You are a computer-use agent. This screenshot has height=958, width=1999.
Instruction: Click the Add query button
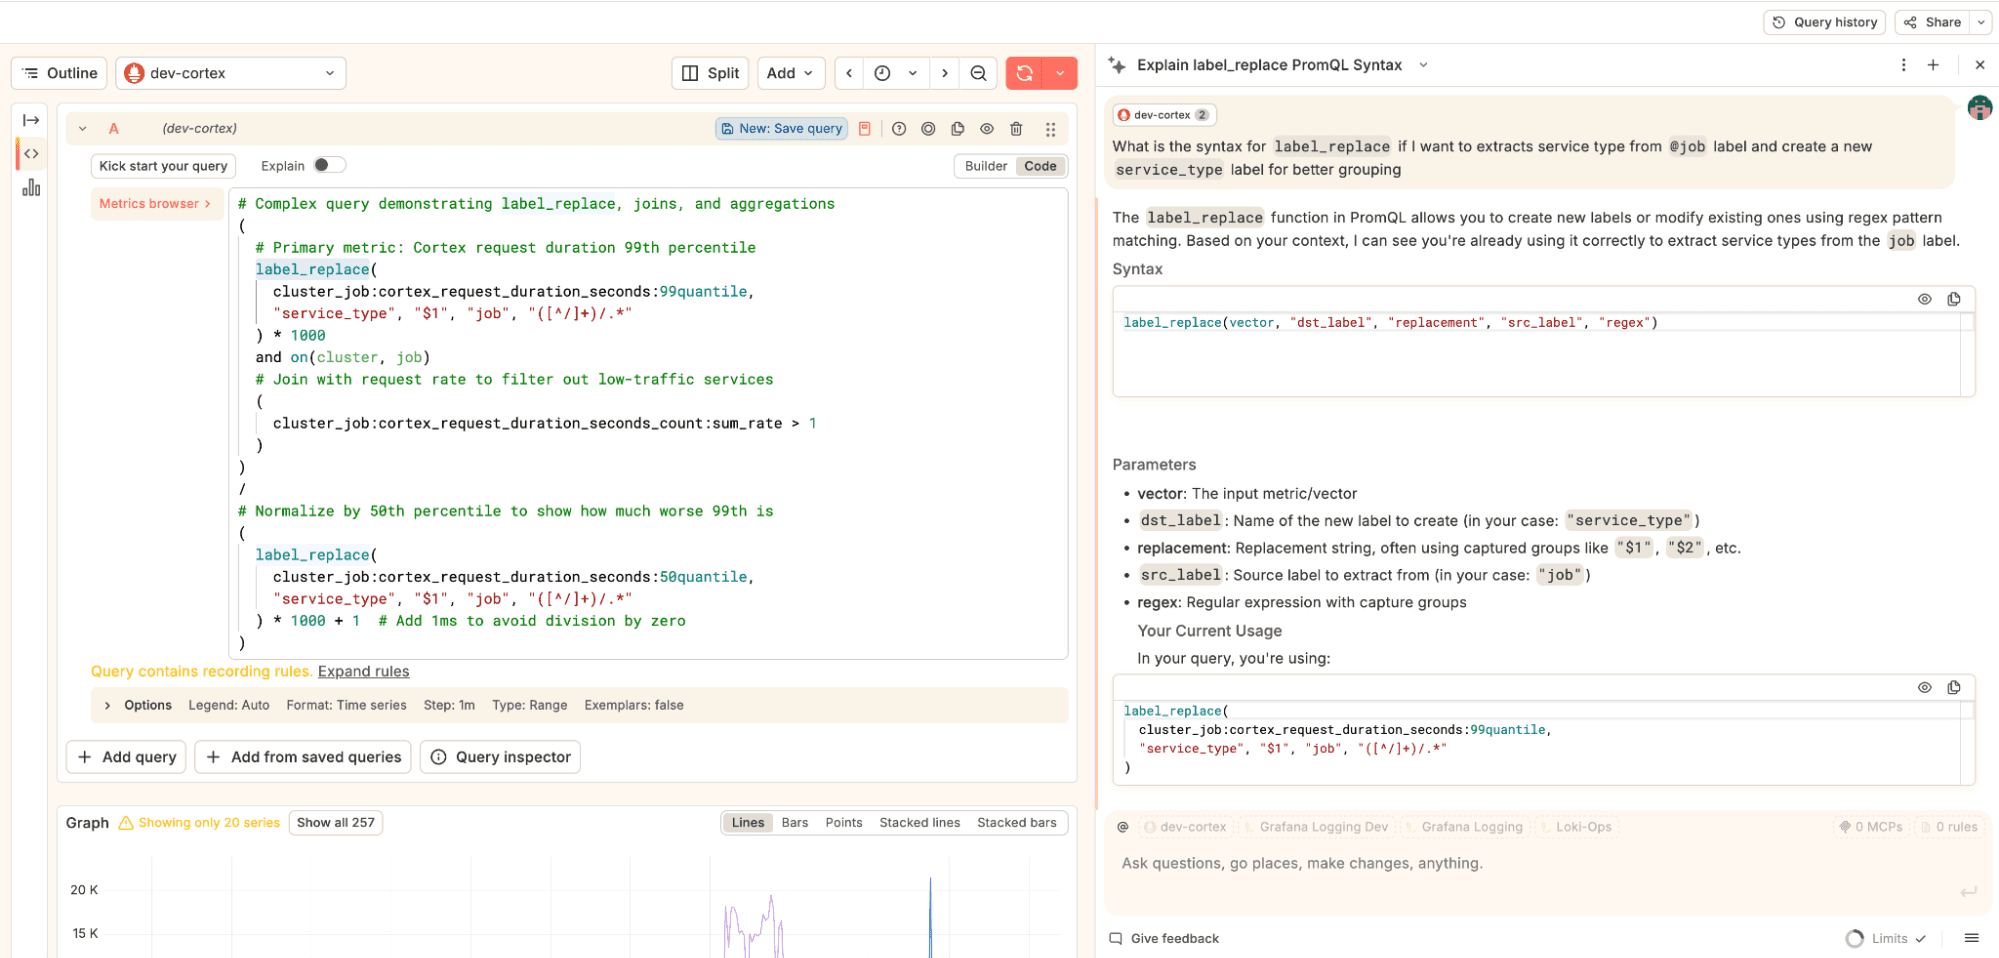click(125, 756)
